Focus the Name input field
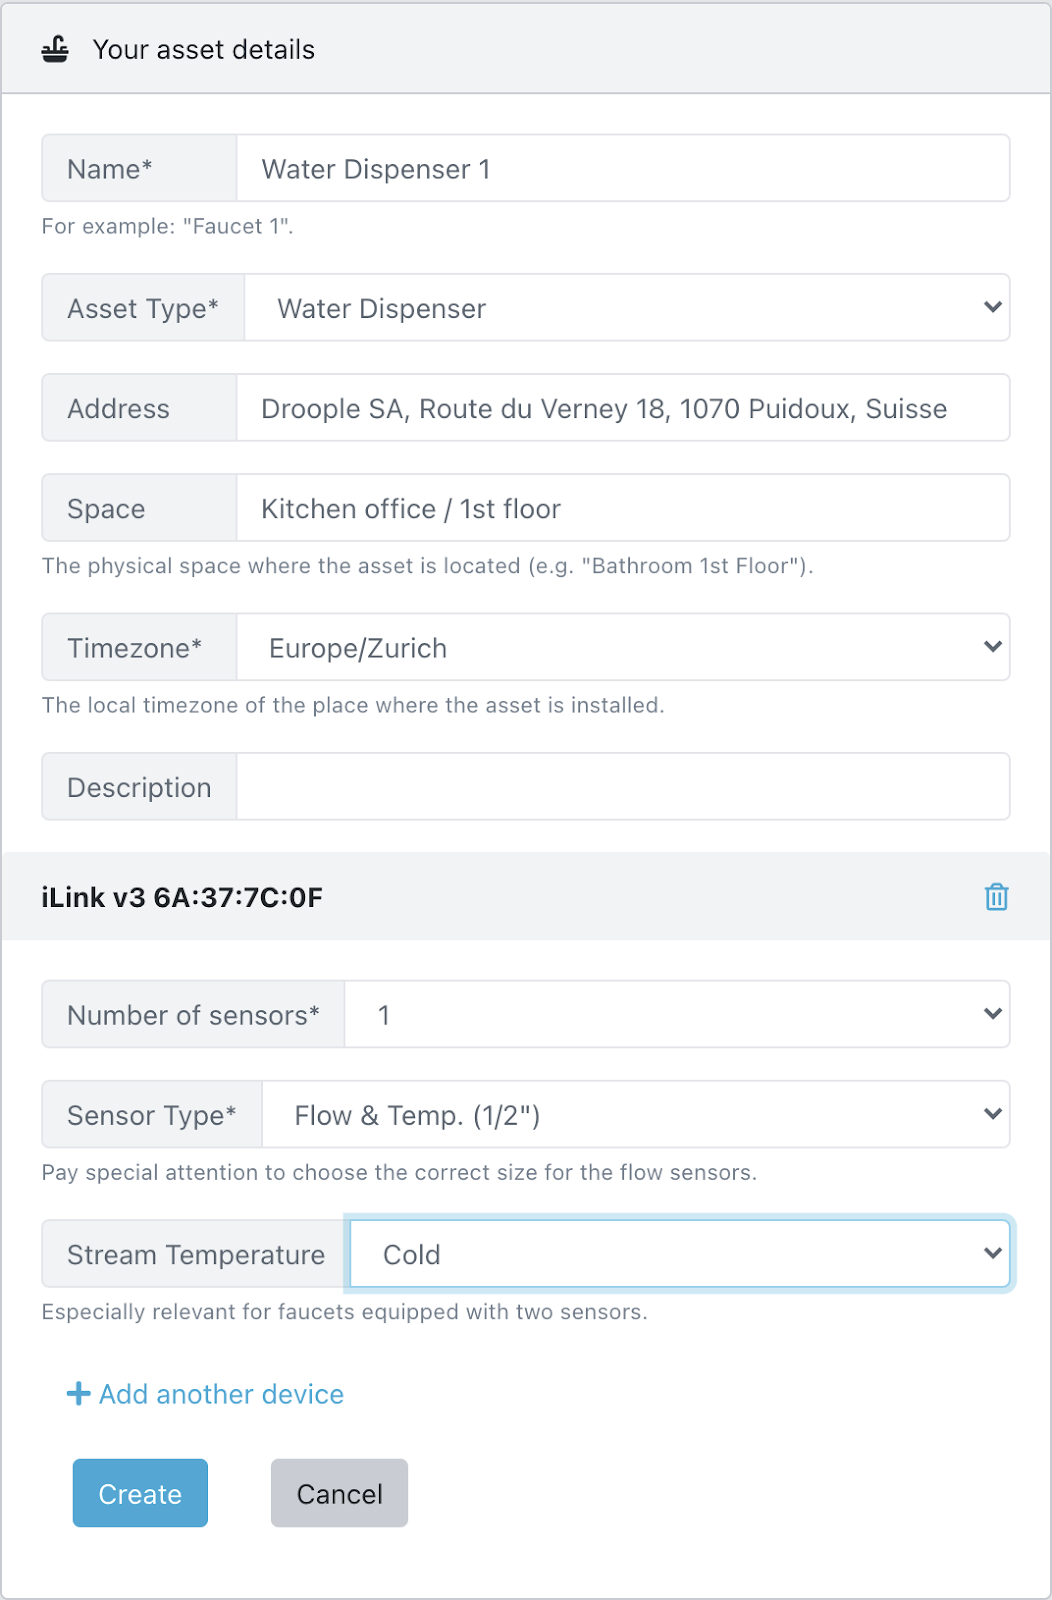 tap(622, 169)
